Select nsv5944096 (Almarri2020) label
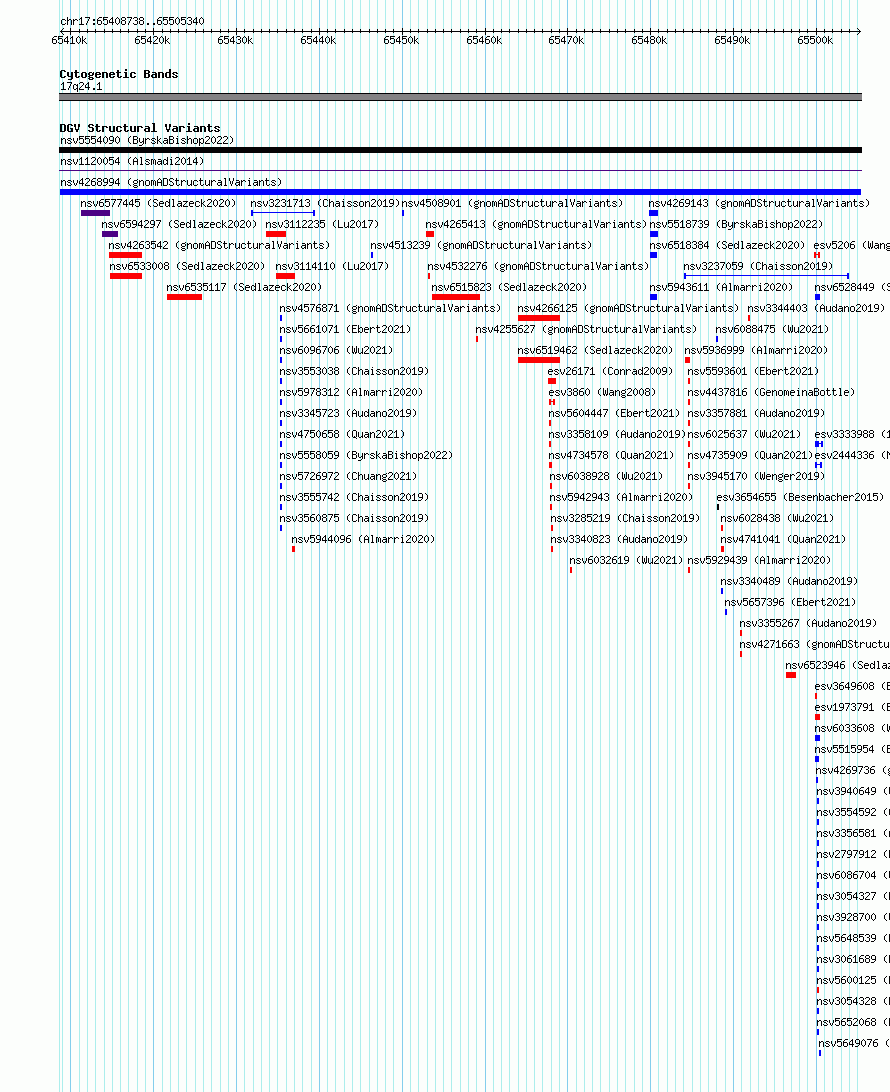This screenshot has height=1092, width=890. 363,539
